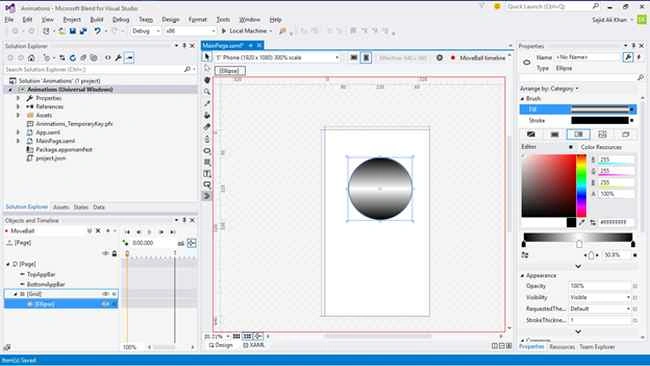This screenshot has height=366, width=650.
Task: Select the Stroke brush row
Action: coord(578,121)
